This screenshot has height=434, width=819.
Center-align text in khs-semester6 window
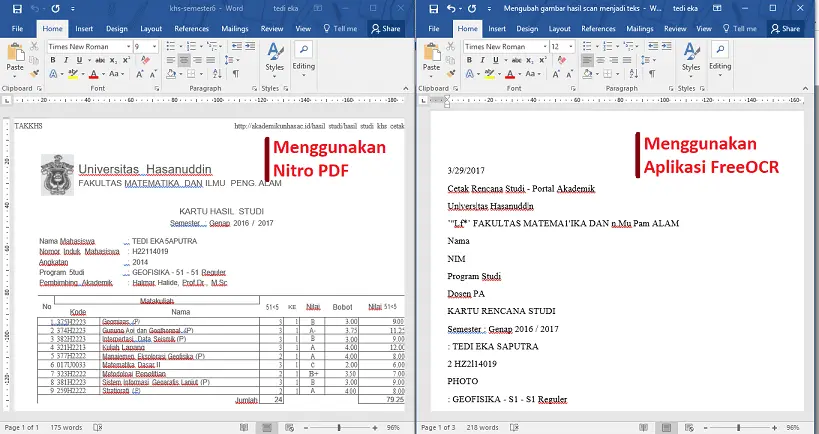[184, 60]
